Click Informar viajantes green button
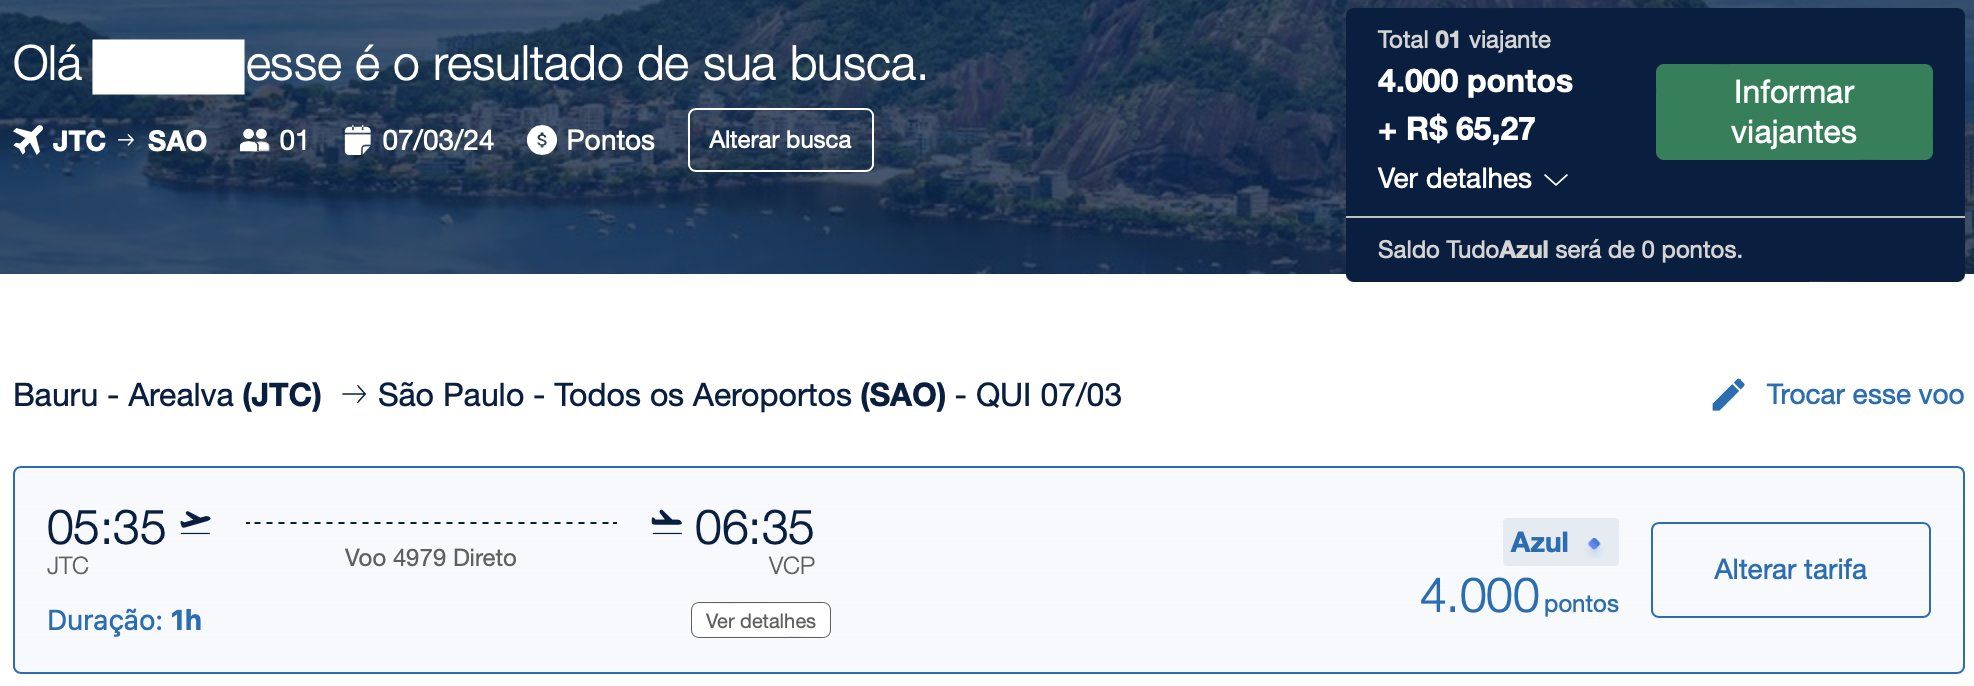The image size is (1974, 686). click(x=1794, y=112)
